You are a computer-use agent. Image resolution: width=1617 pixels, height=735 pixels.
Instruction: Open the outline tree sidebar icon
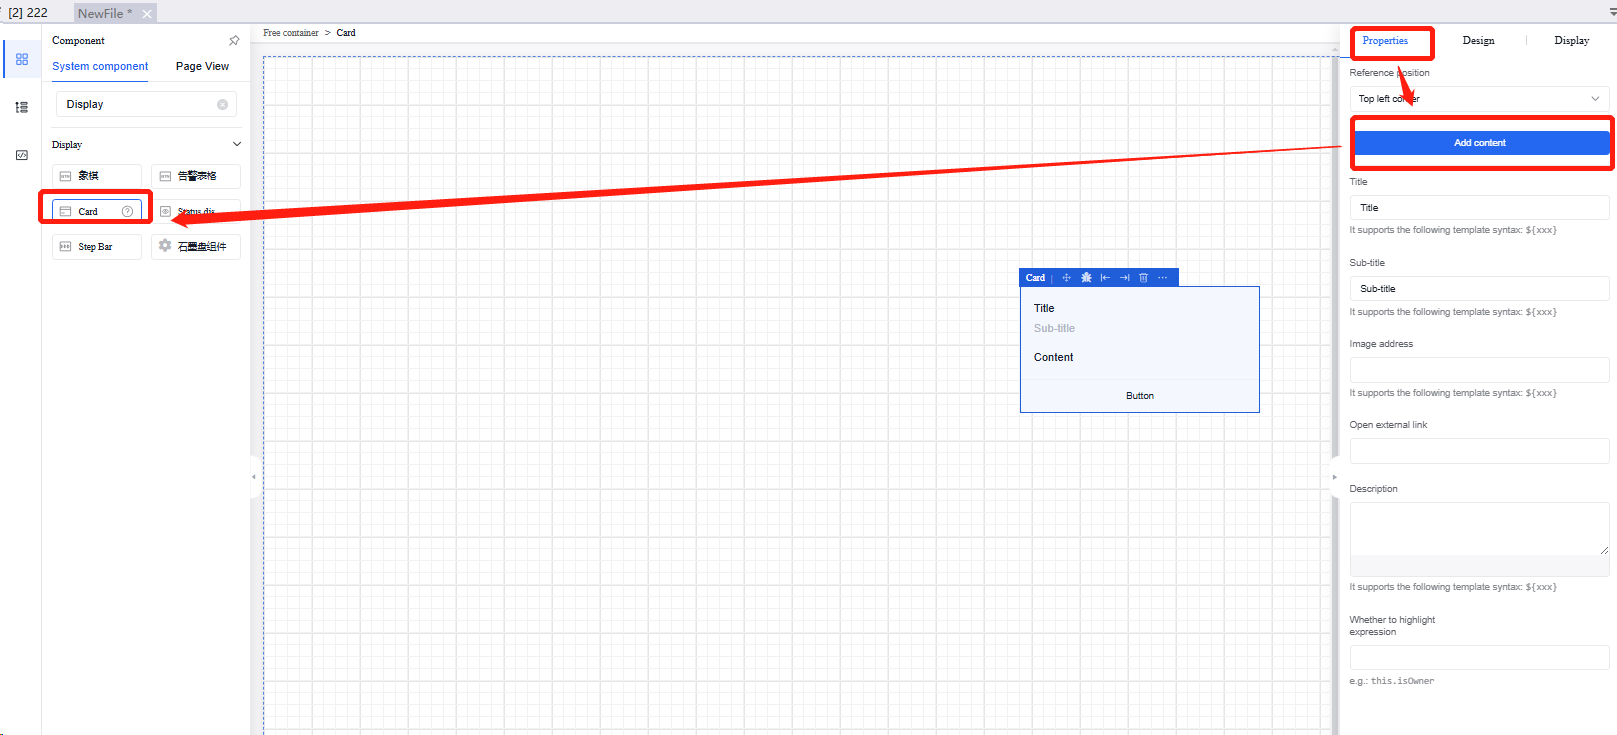(x=22, y=107)
